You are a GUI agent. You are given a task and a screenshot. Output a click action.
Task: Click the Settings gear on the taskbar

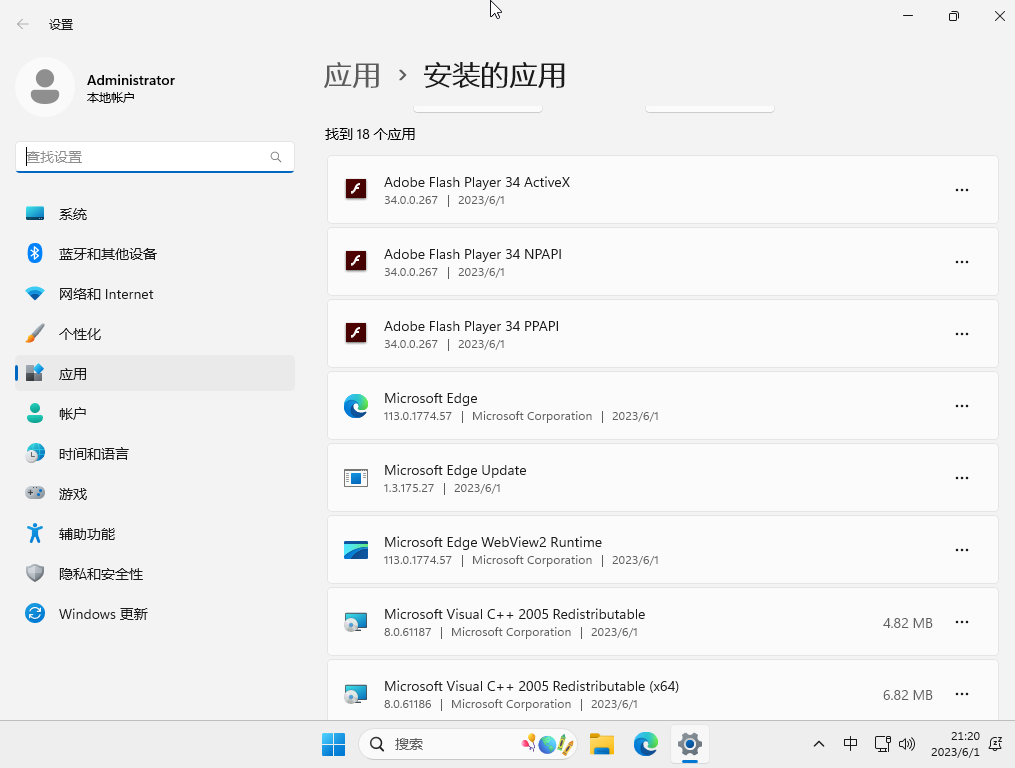(690, 745)
